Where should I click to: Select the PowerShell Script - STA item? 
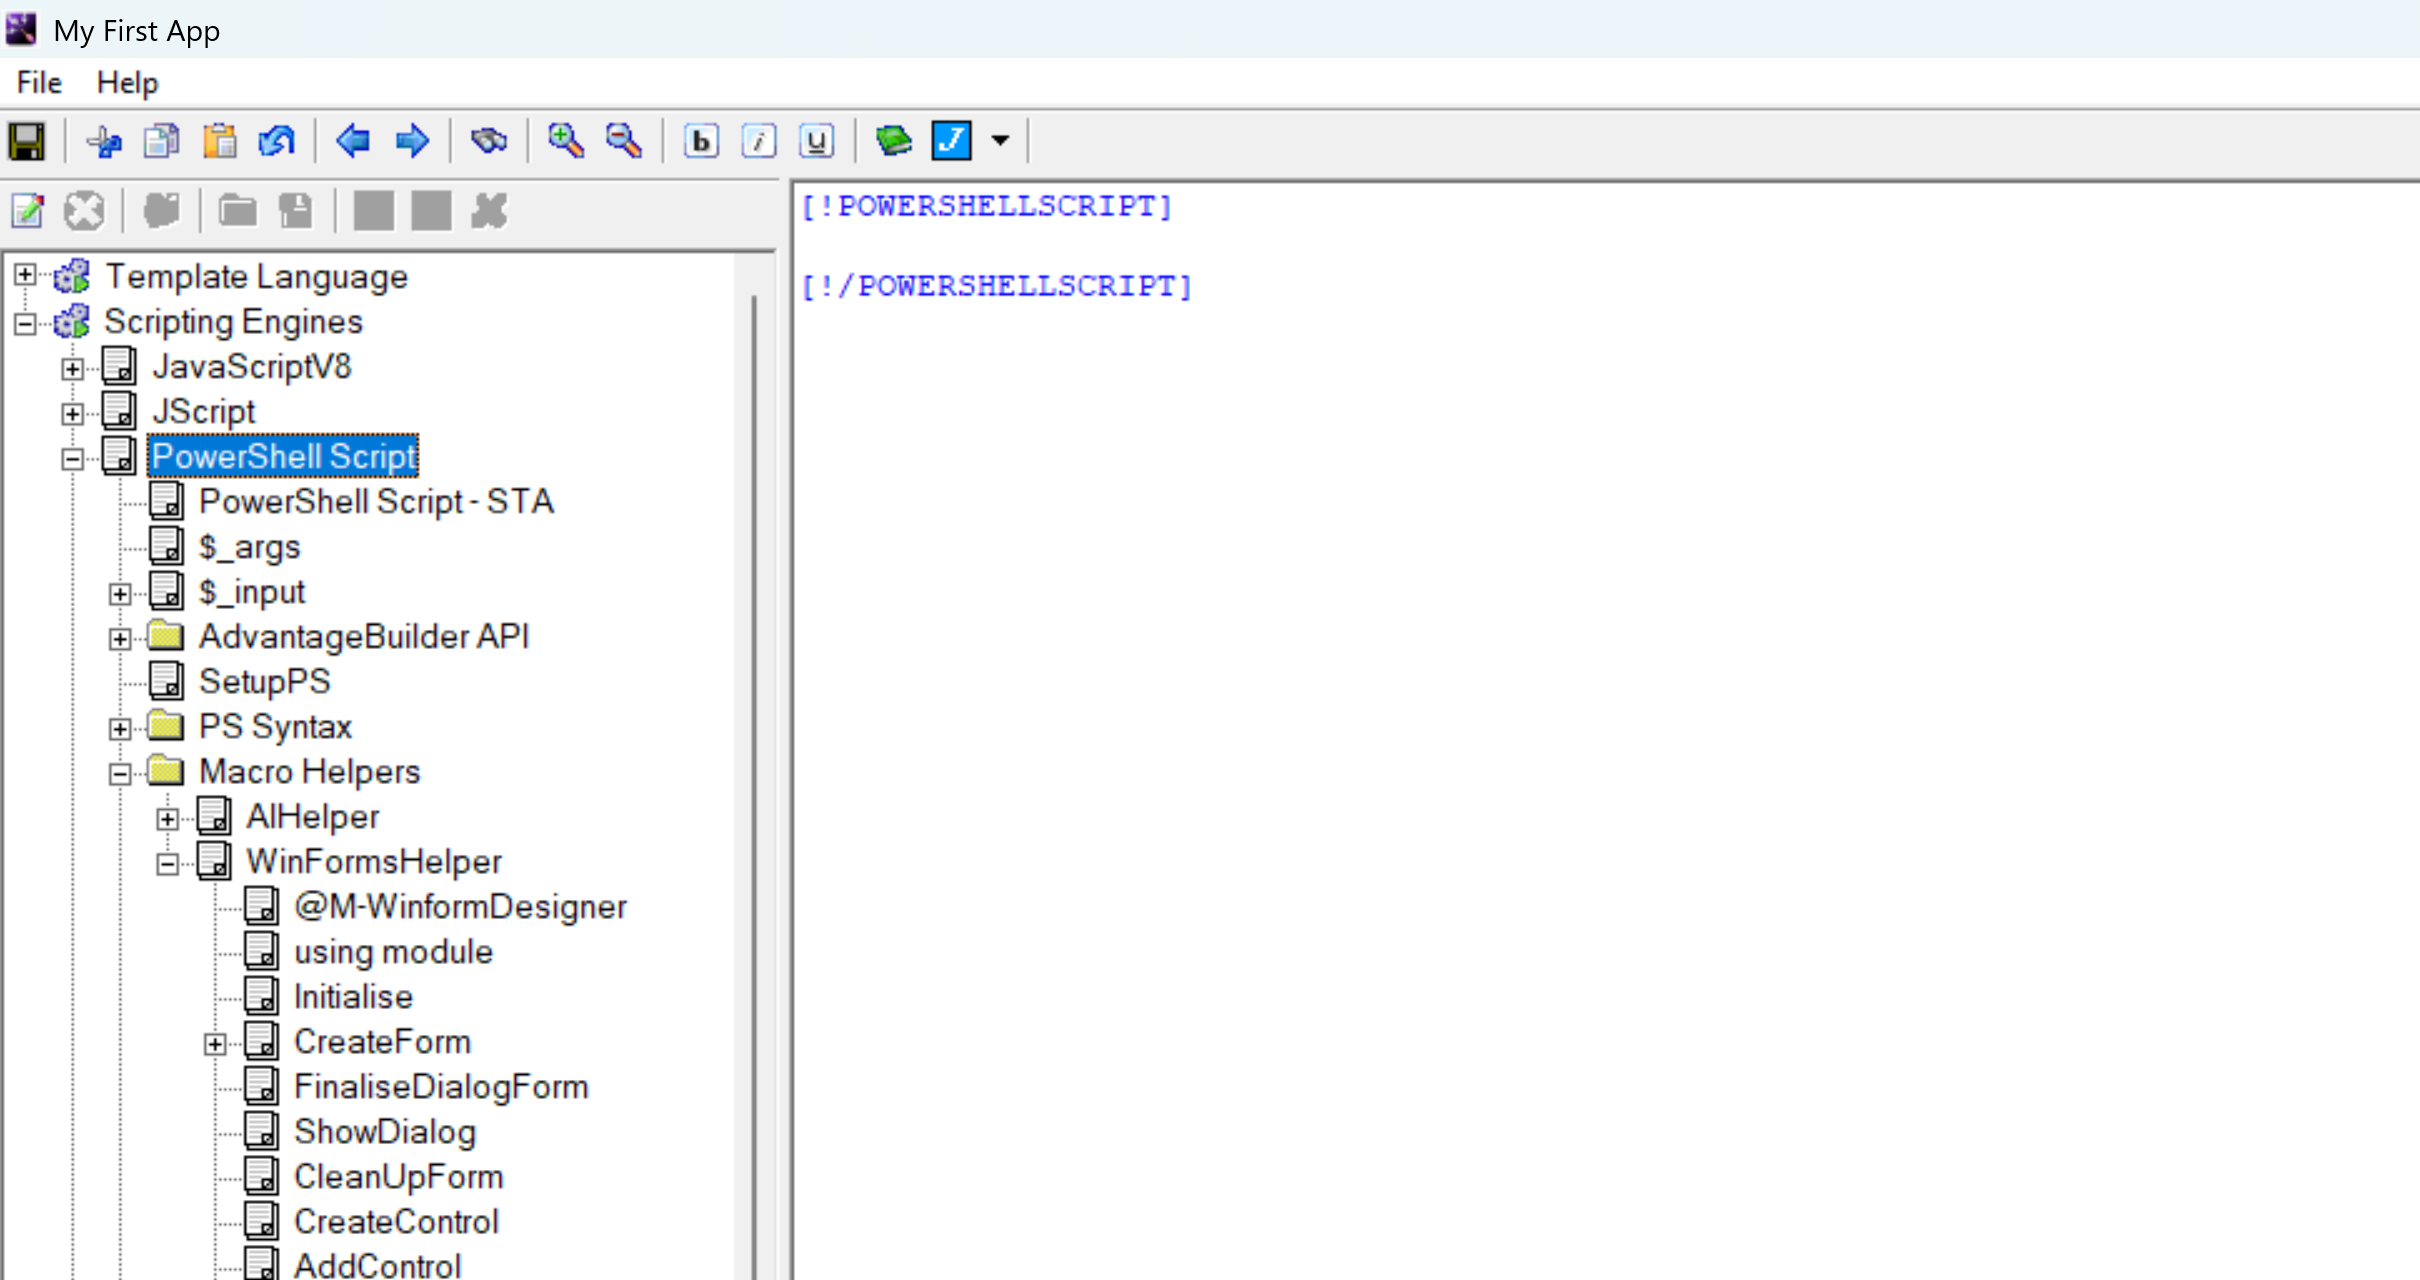(376, 501)
